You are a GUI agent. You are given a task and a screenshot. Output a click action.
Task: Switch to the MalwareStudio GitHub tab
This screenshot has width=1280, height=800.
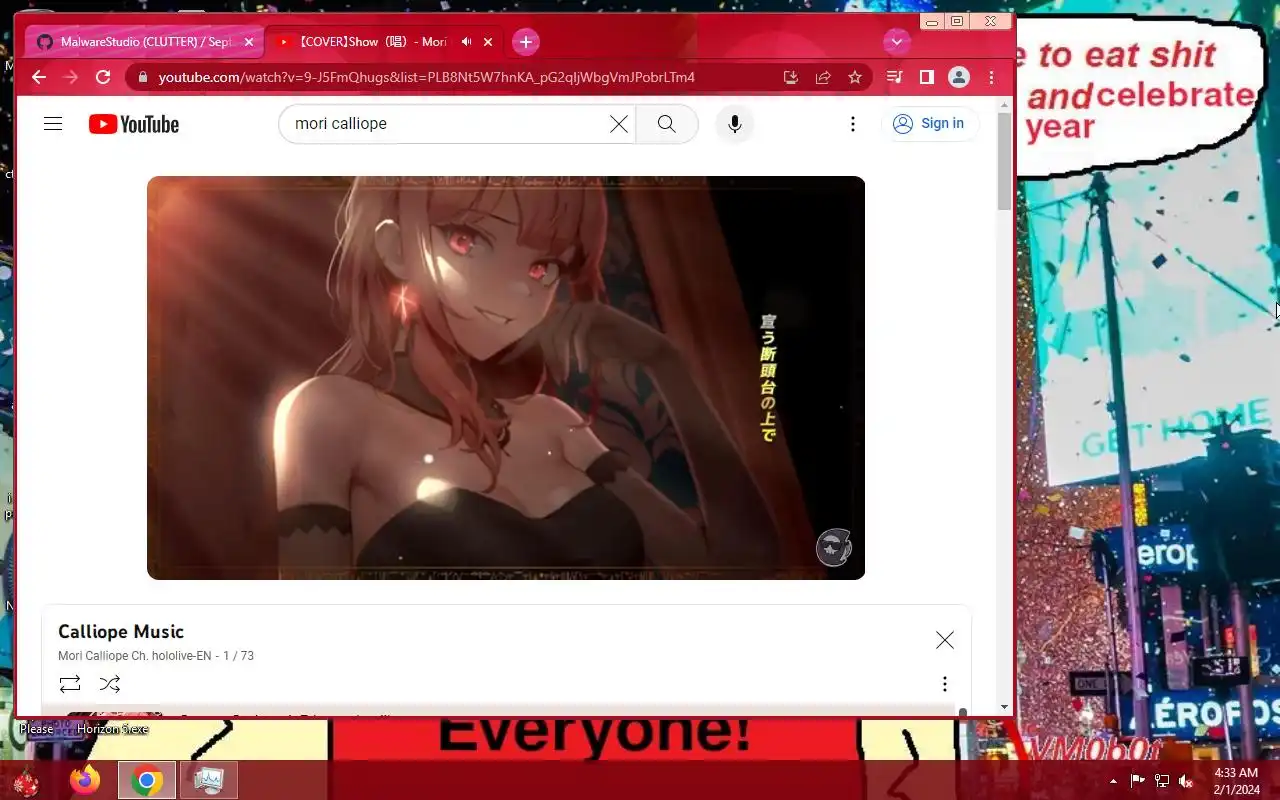pyautogui.click(x=145, y=42)
